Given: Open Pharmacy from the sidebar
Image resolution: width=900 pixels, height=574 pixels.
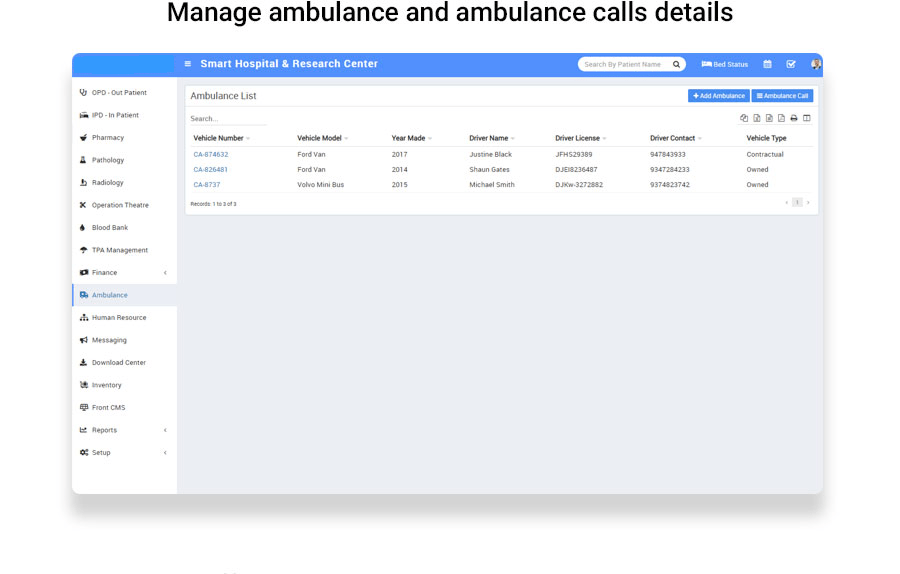Looking at the screenshot, I should click(108, 138).
